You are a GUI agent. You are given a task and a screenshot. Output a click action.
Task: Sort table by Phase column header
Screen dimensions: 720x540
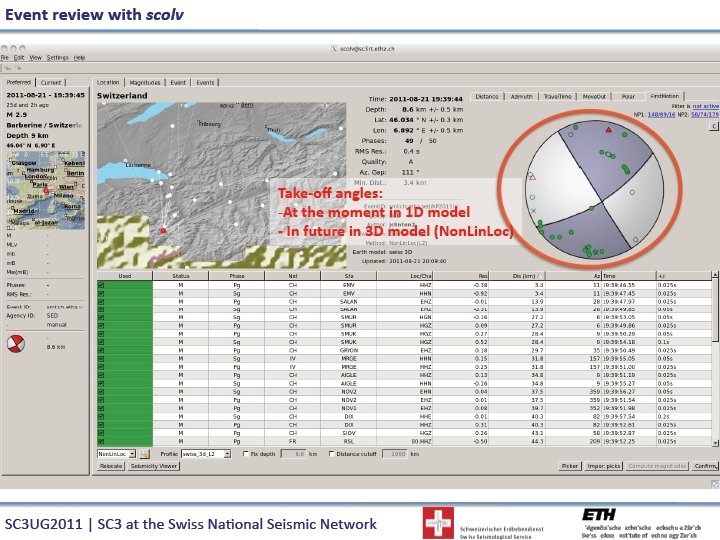(x=237, y=276)
